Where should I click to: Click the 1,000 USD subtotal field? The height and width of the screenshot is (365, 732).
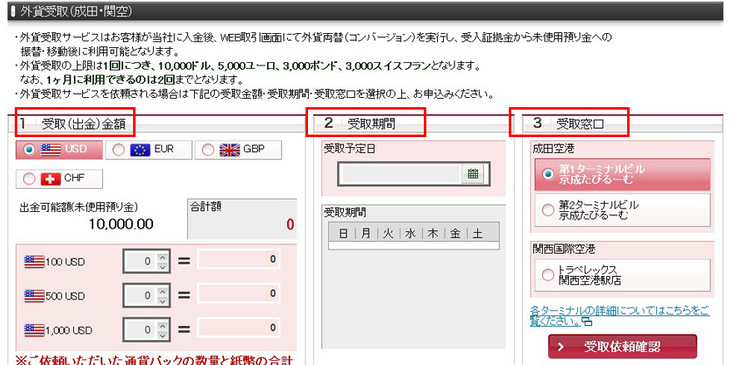tap(239, 328)
